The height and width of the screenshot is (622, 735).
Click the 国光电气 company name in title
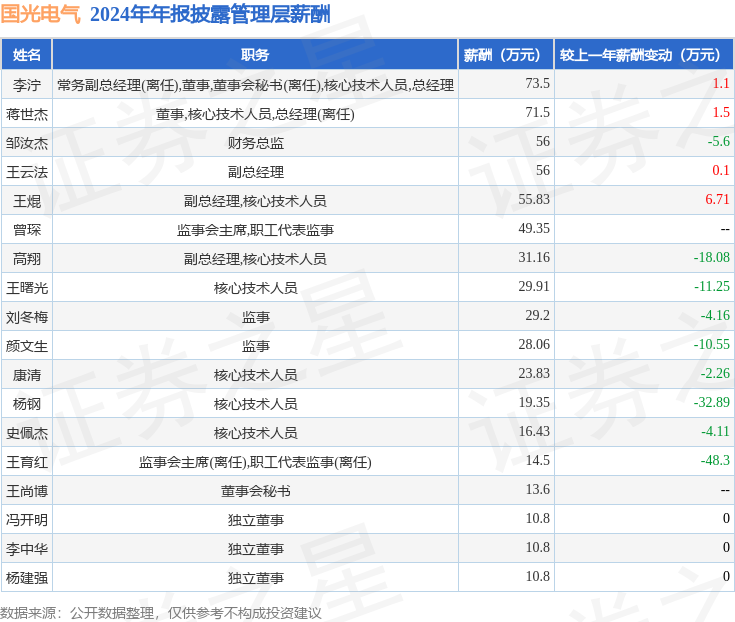pos(41,14)
